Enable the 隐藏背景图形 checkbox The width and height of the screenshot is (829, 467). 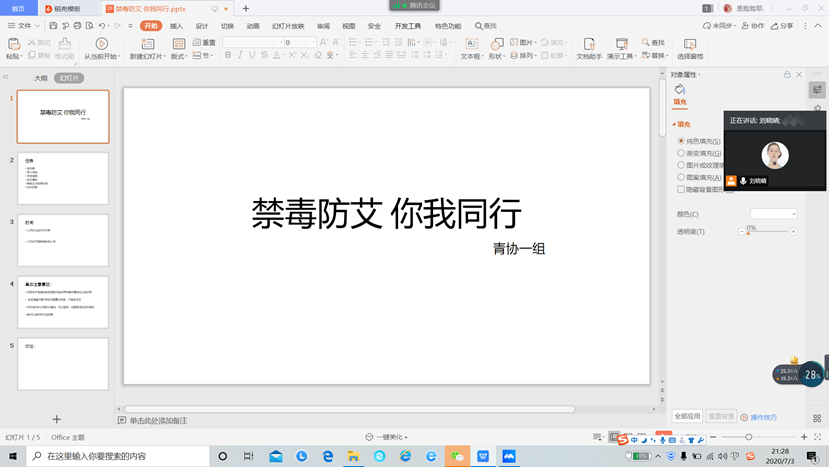coord(681,189)
